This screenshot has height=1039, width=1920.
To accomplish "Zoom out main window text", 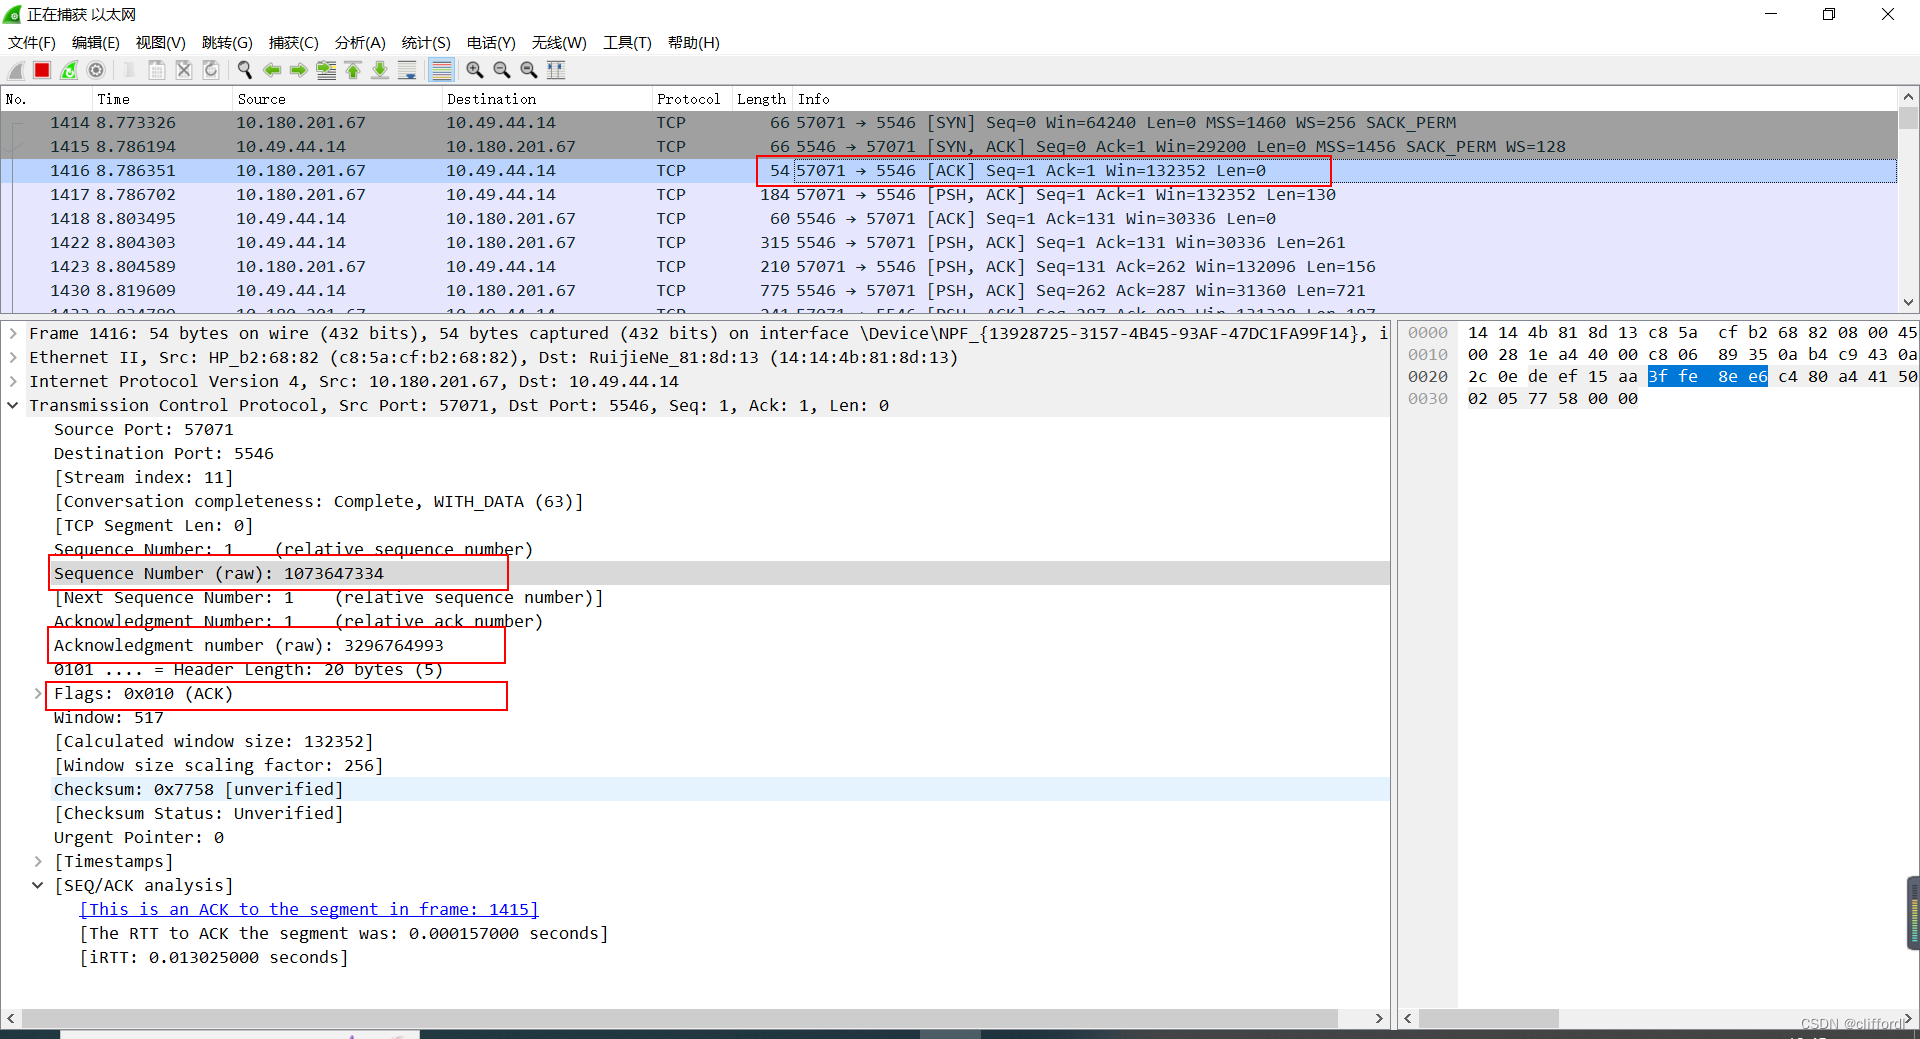I will 502,70.
